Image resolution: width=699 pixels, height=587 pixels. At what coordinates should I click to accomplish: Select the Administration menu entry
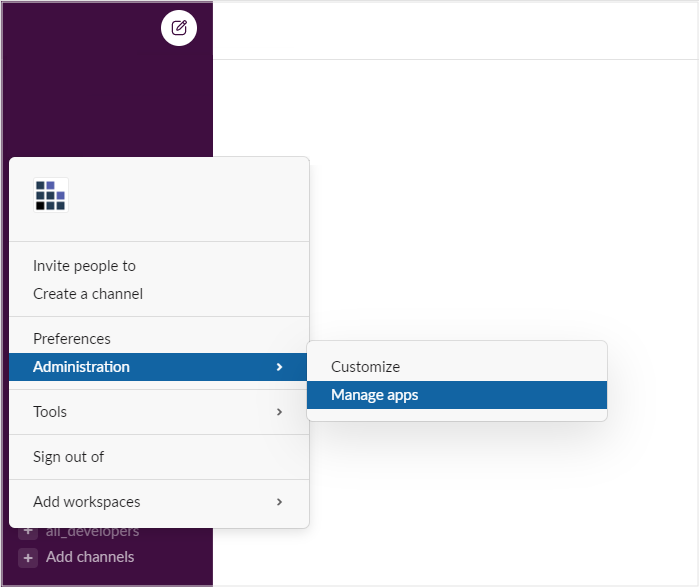[82, 367]
